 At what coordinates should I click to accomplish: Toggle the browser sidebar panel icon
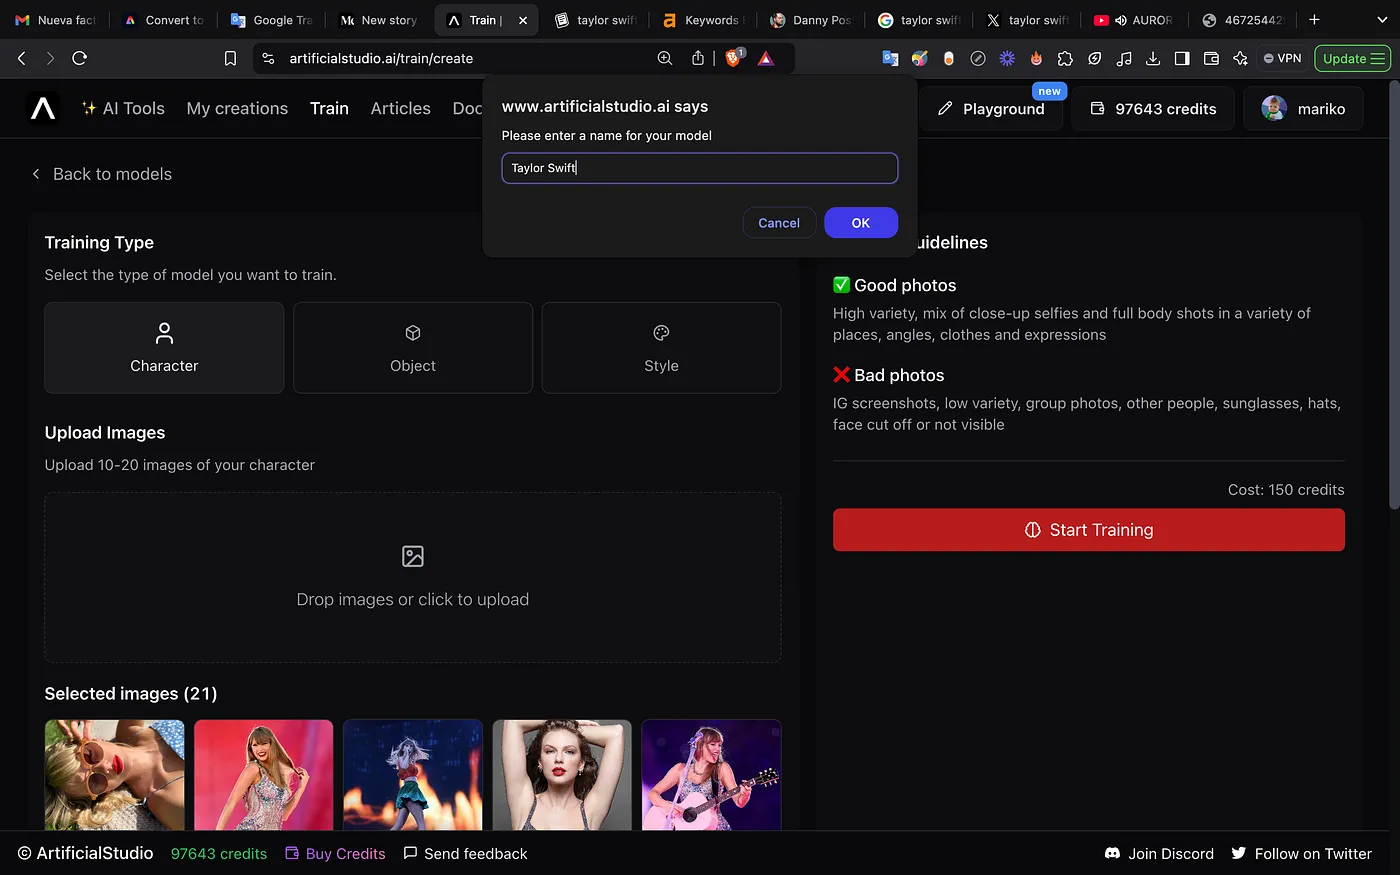point(1182,58)
